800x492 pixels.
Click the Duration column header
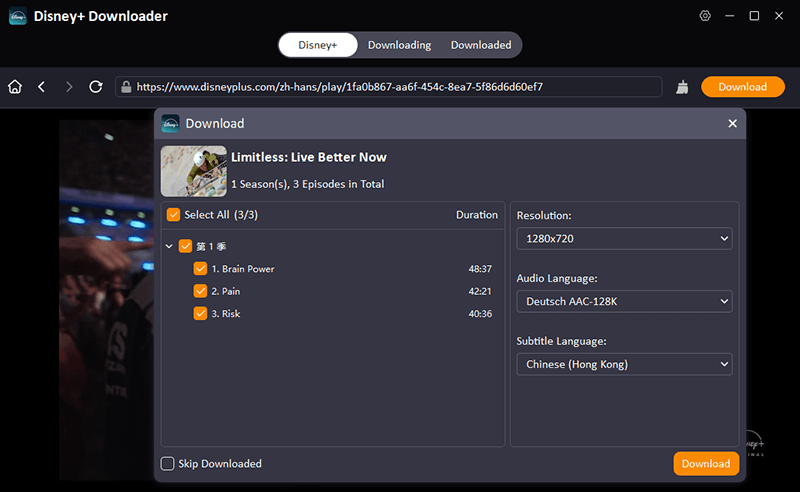477,215
